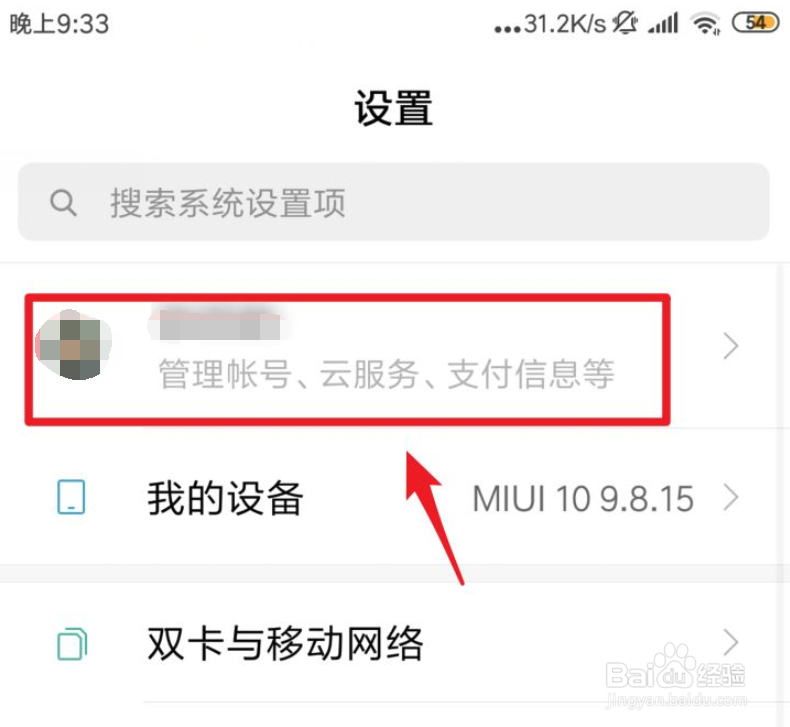Tap the search magnifier icon

tap(63, 203)
